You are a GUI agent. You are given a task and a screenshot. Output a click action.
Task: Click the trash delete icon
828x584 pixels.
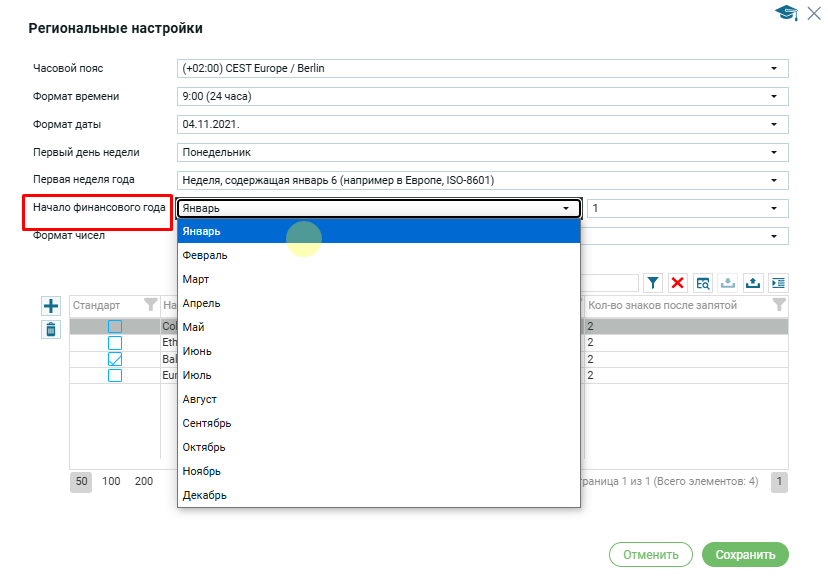click(x=51, y=329)
